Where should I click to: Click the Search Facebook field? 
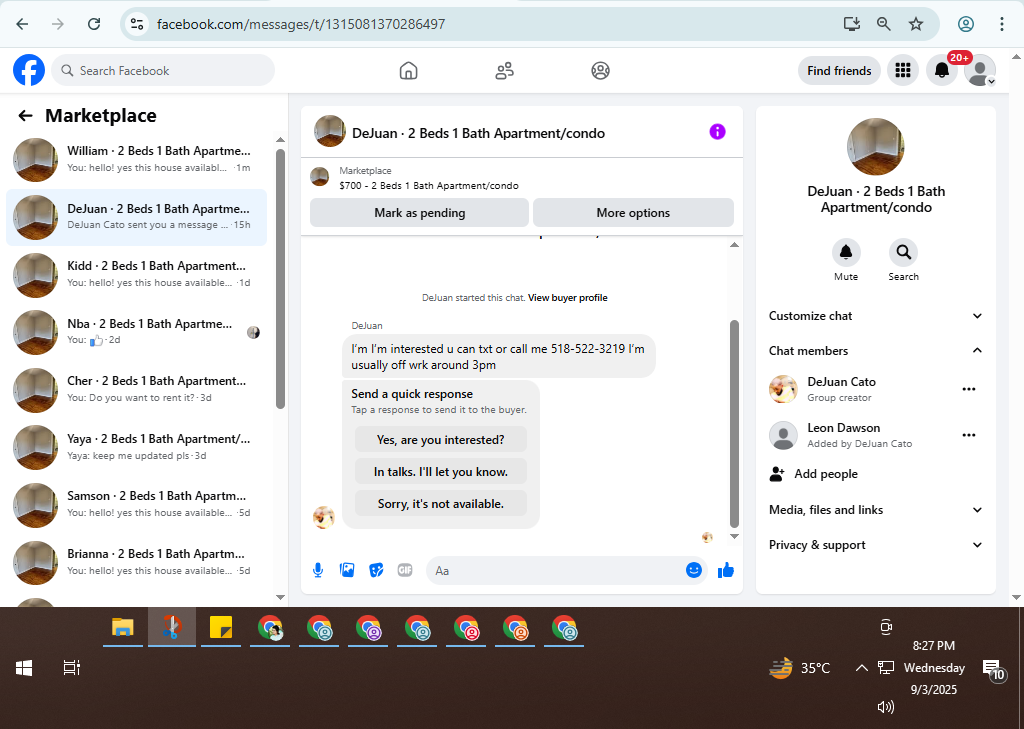163,71
